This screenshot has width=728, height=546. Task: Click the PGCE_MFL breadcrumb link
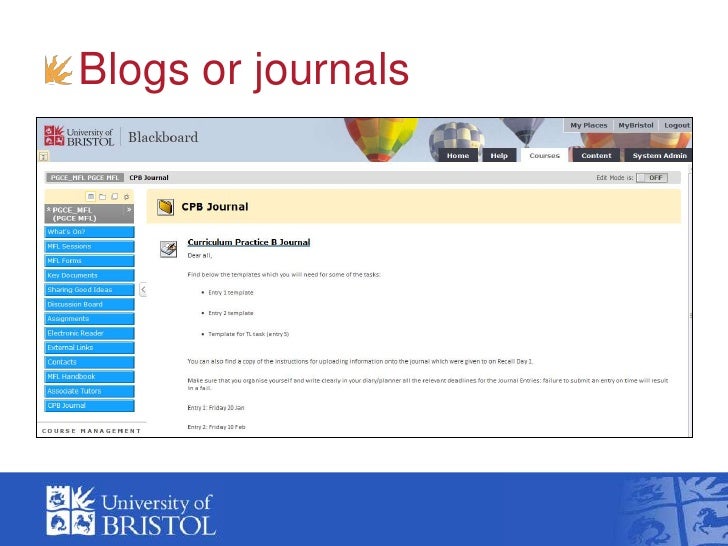tap(84, 178)
